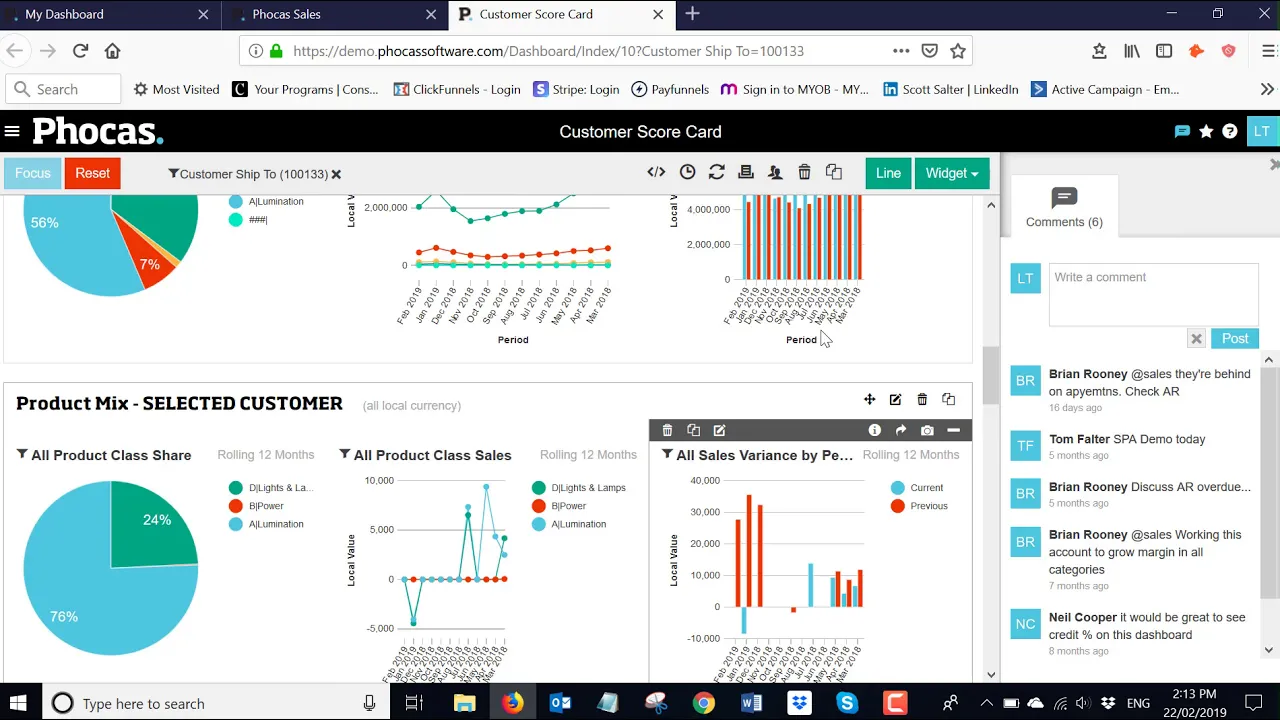The height and width of the screenshot is (720, 1280).
Task: Click the Post comment button
Action: [x=1234, y=338]
